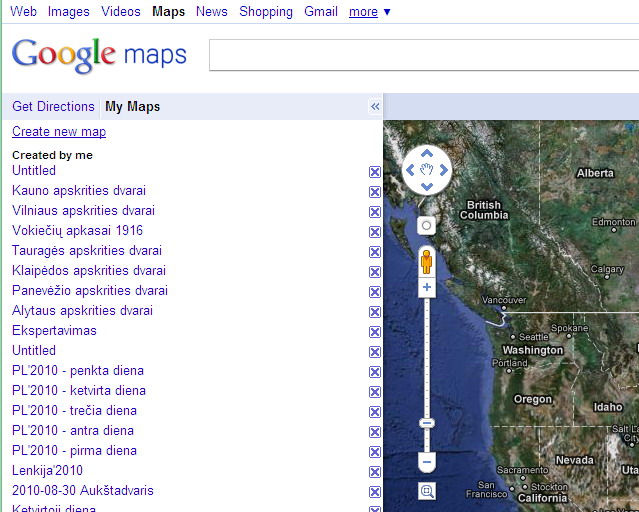Screen dimensions: 639x512
Task: Open the 'more' dropdown in top bar
Action: 369,12
